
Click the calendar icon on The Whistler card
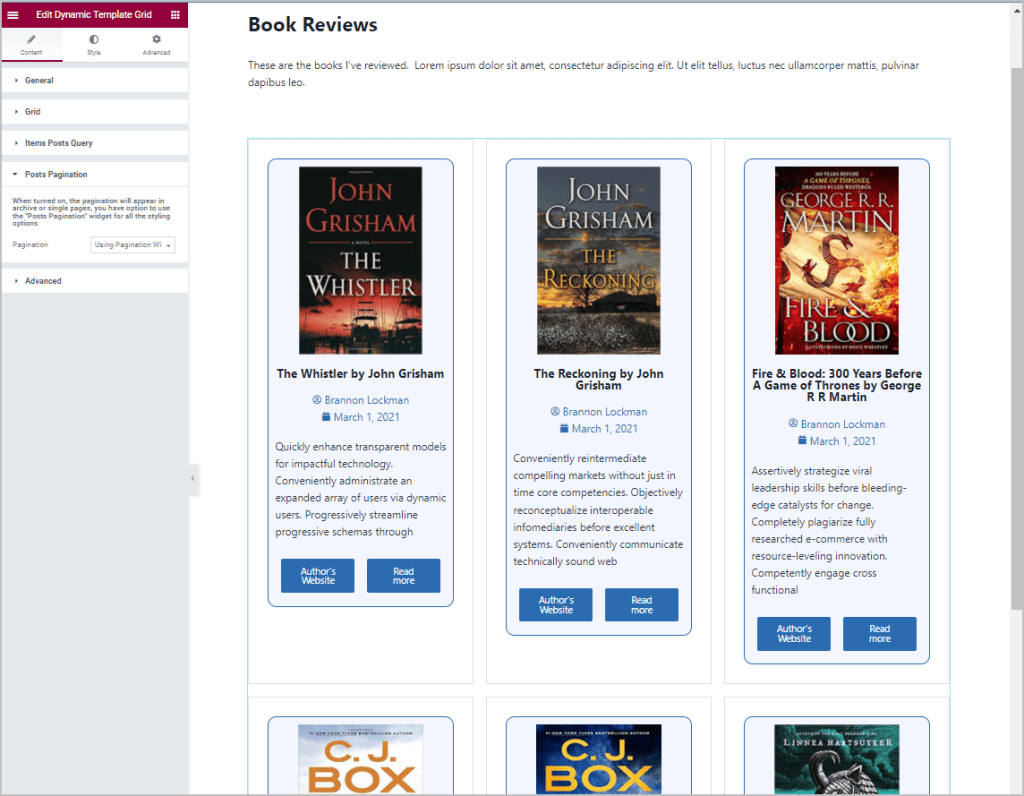326,417
